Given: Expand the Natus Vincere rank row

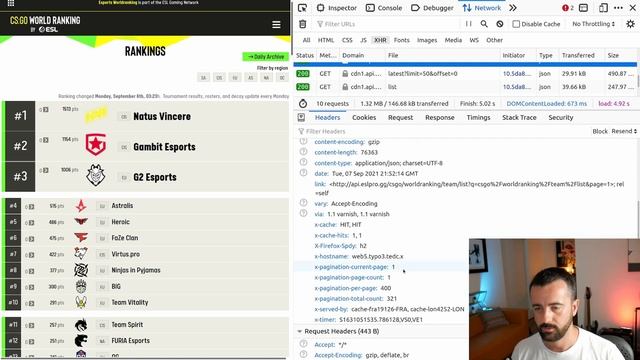Looking at the screenshot, I should pyautogui.click(x=46, y=109).
